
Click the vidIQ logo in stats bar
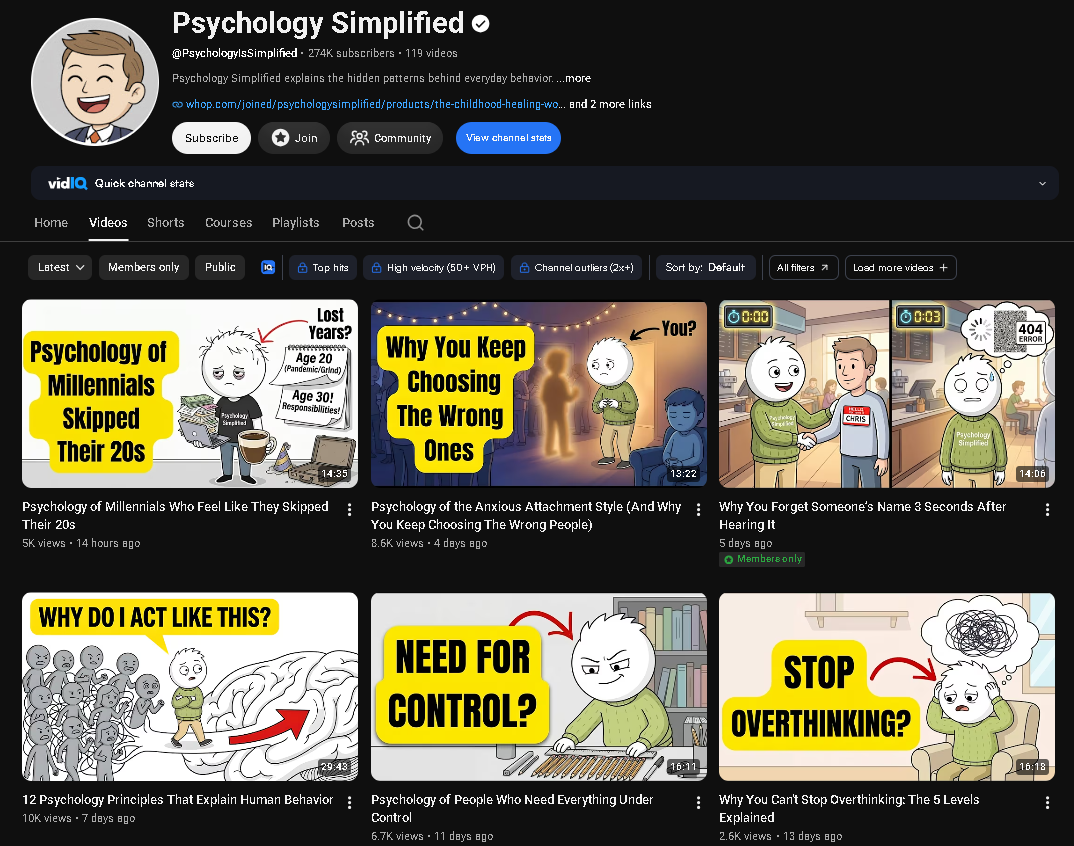click(x=67, y=183)
